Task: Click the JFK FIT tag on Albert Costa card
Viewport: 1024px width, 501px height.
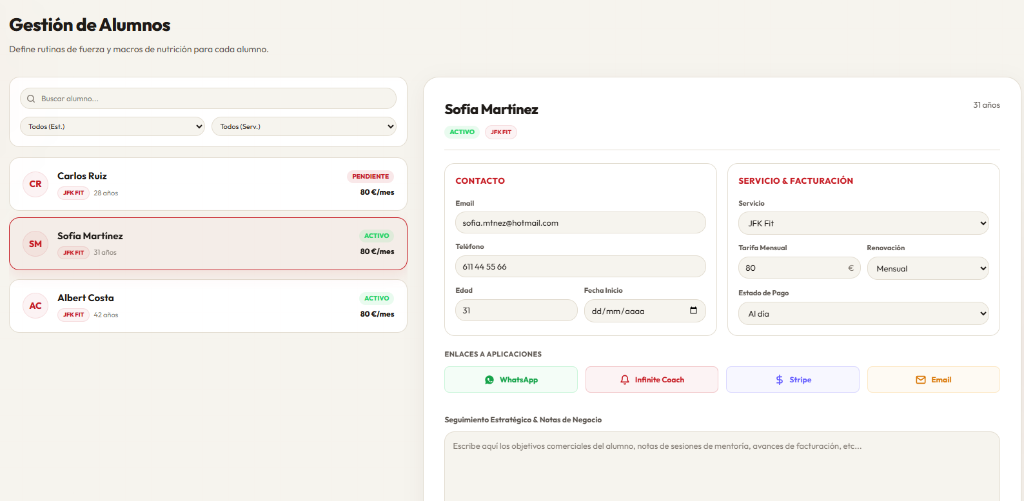Action: pos(73,315)
